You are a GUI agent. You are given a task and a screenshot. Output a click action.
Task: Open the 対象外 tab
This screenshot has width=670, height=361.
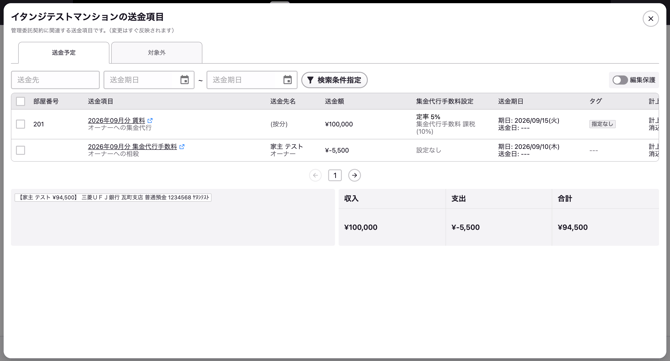coord(156,53)
